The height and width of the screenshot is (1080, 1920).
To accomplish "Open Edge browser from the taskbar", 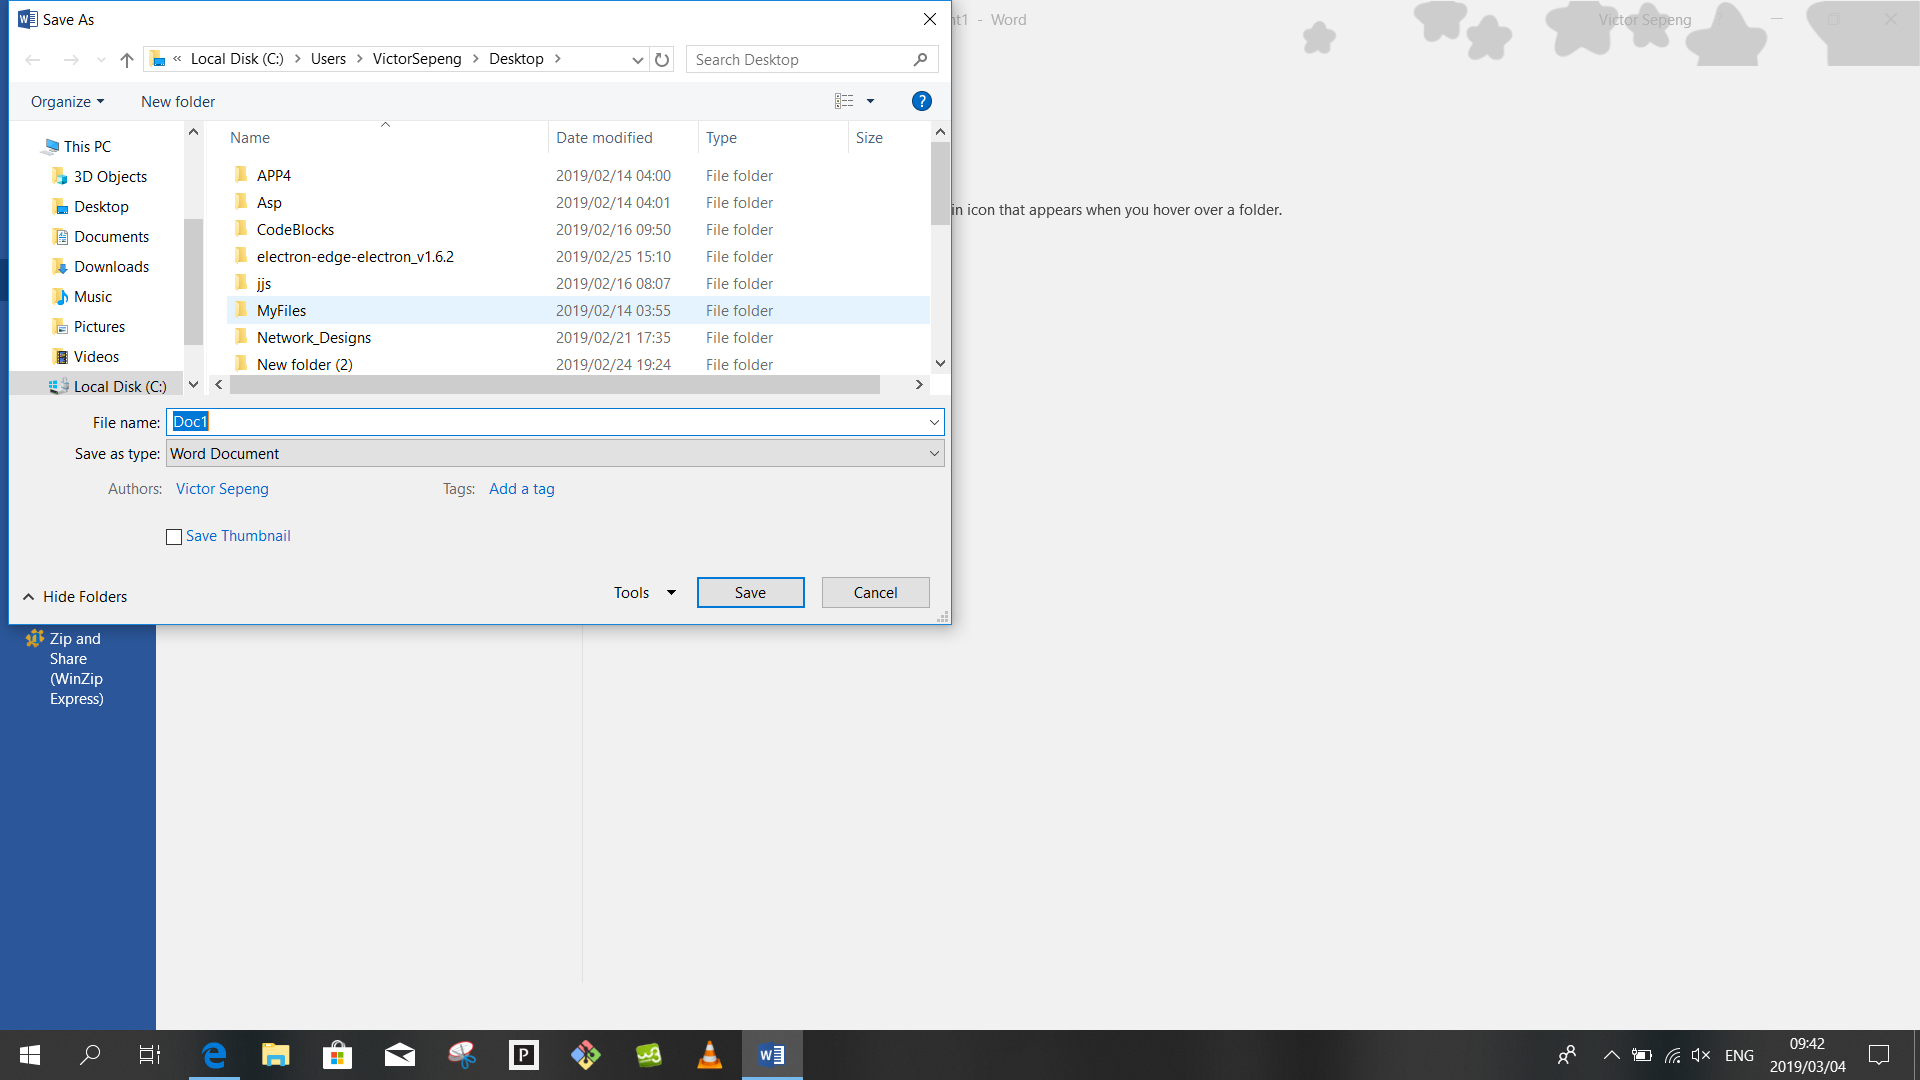I will point(214,1055).
